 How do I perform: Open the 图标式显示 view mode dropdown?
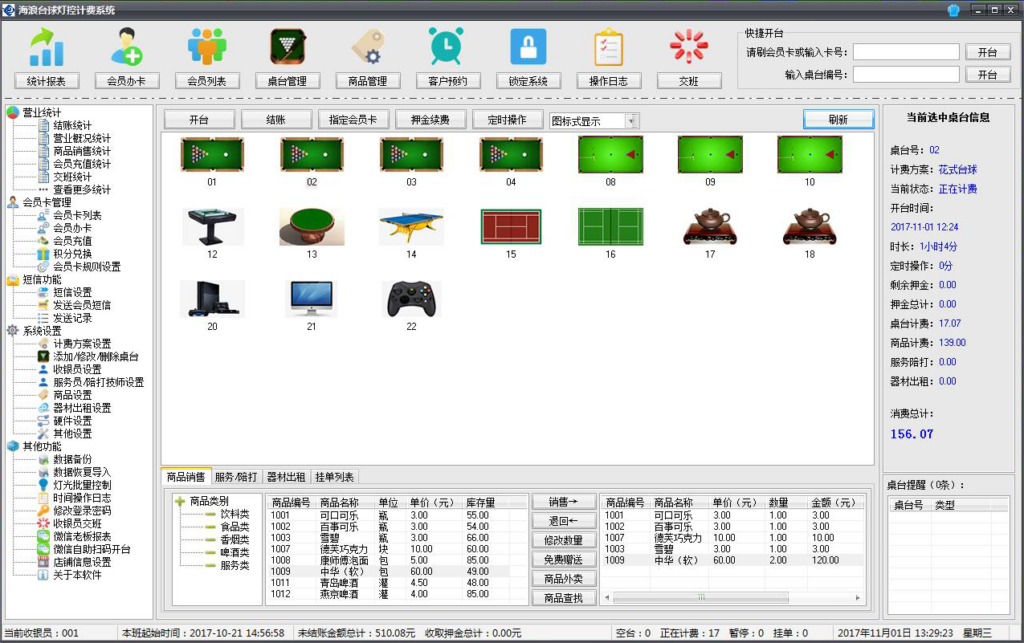pos(631,121)
